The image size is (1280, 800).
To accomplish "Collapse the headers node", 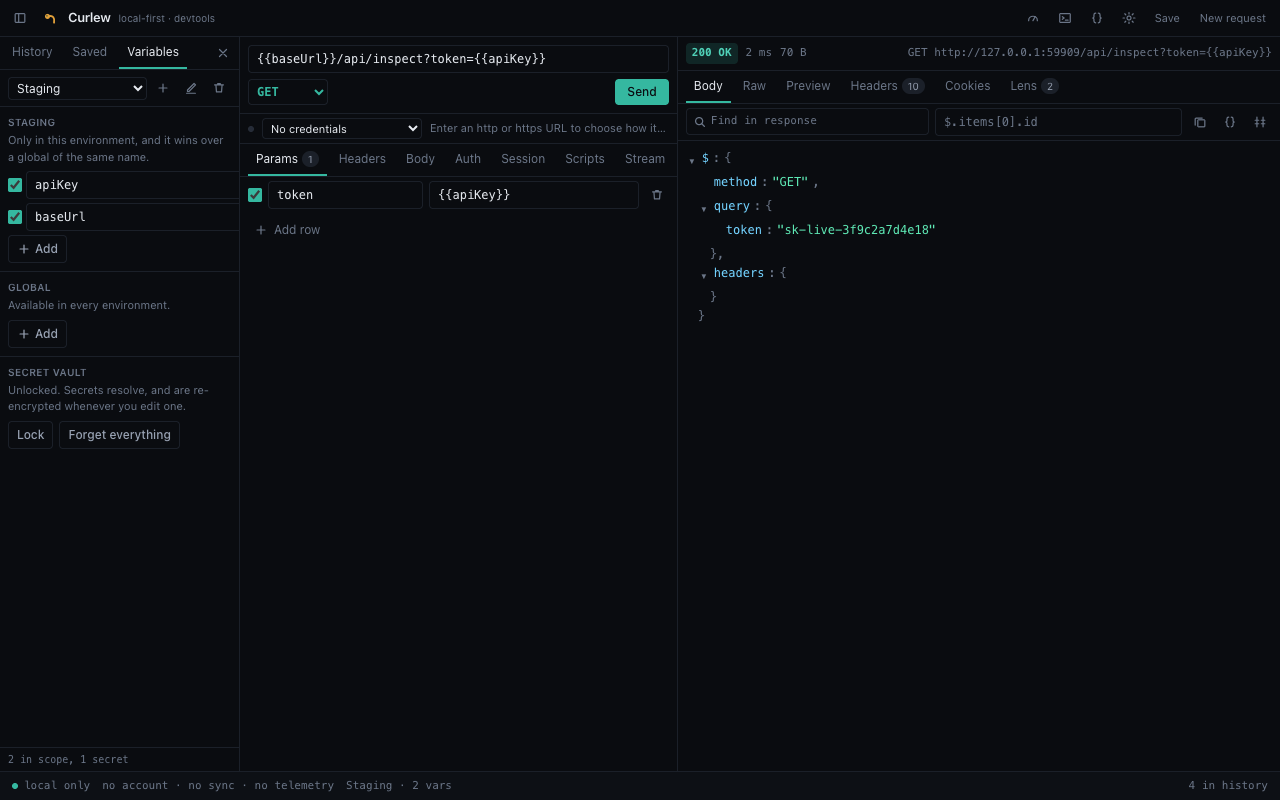I will (x=704, y=275).
